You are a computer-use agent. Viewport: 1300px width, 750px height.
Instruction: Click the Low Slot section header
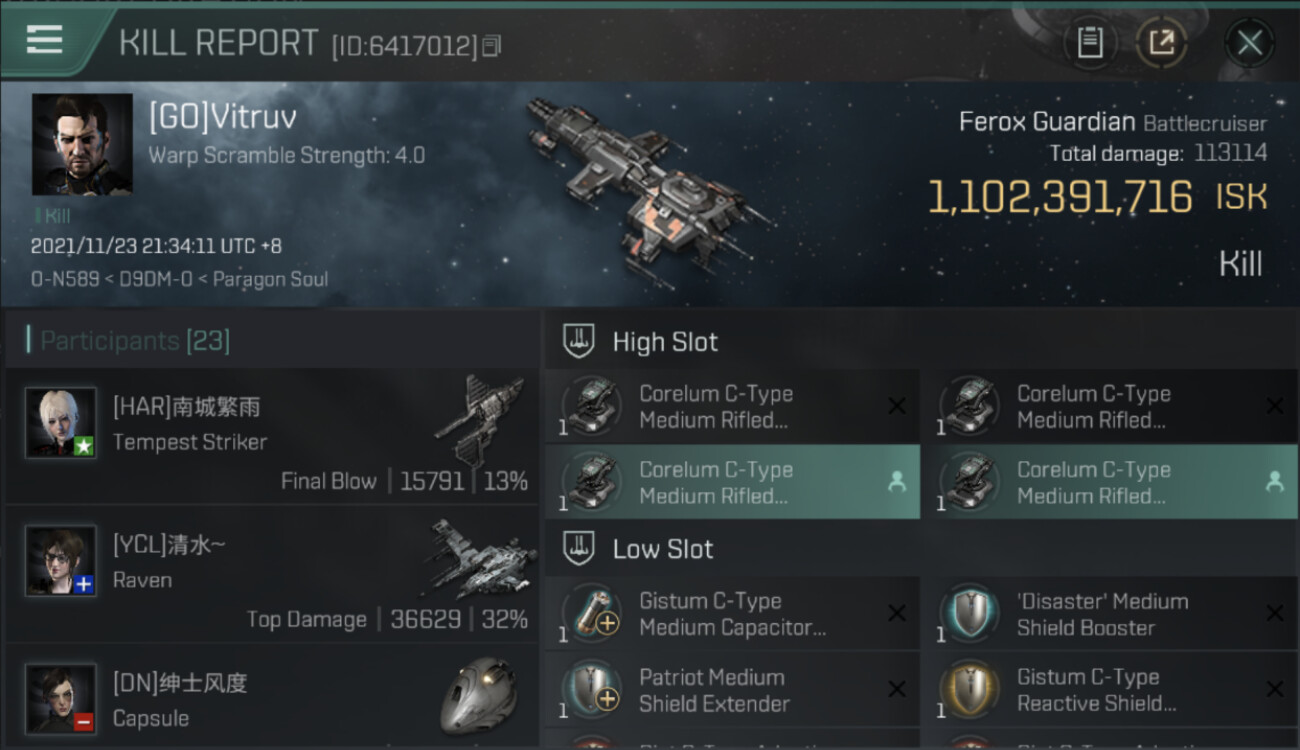tap(662, 549)
